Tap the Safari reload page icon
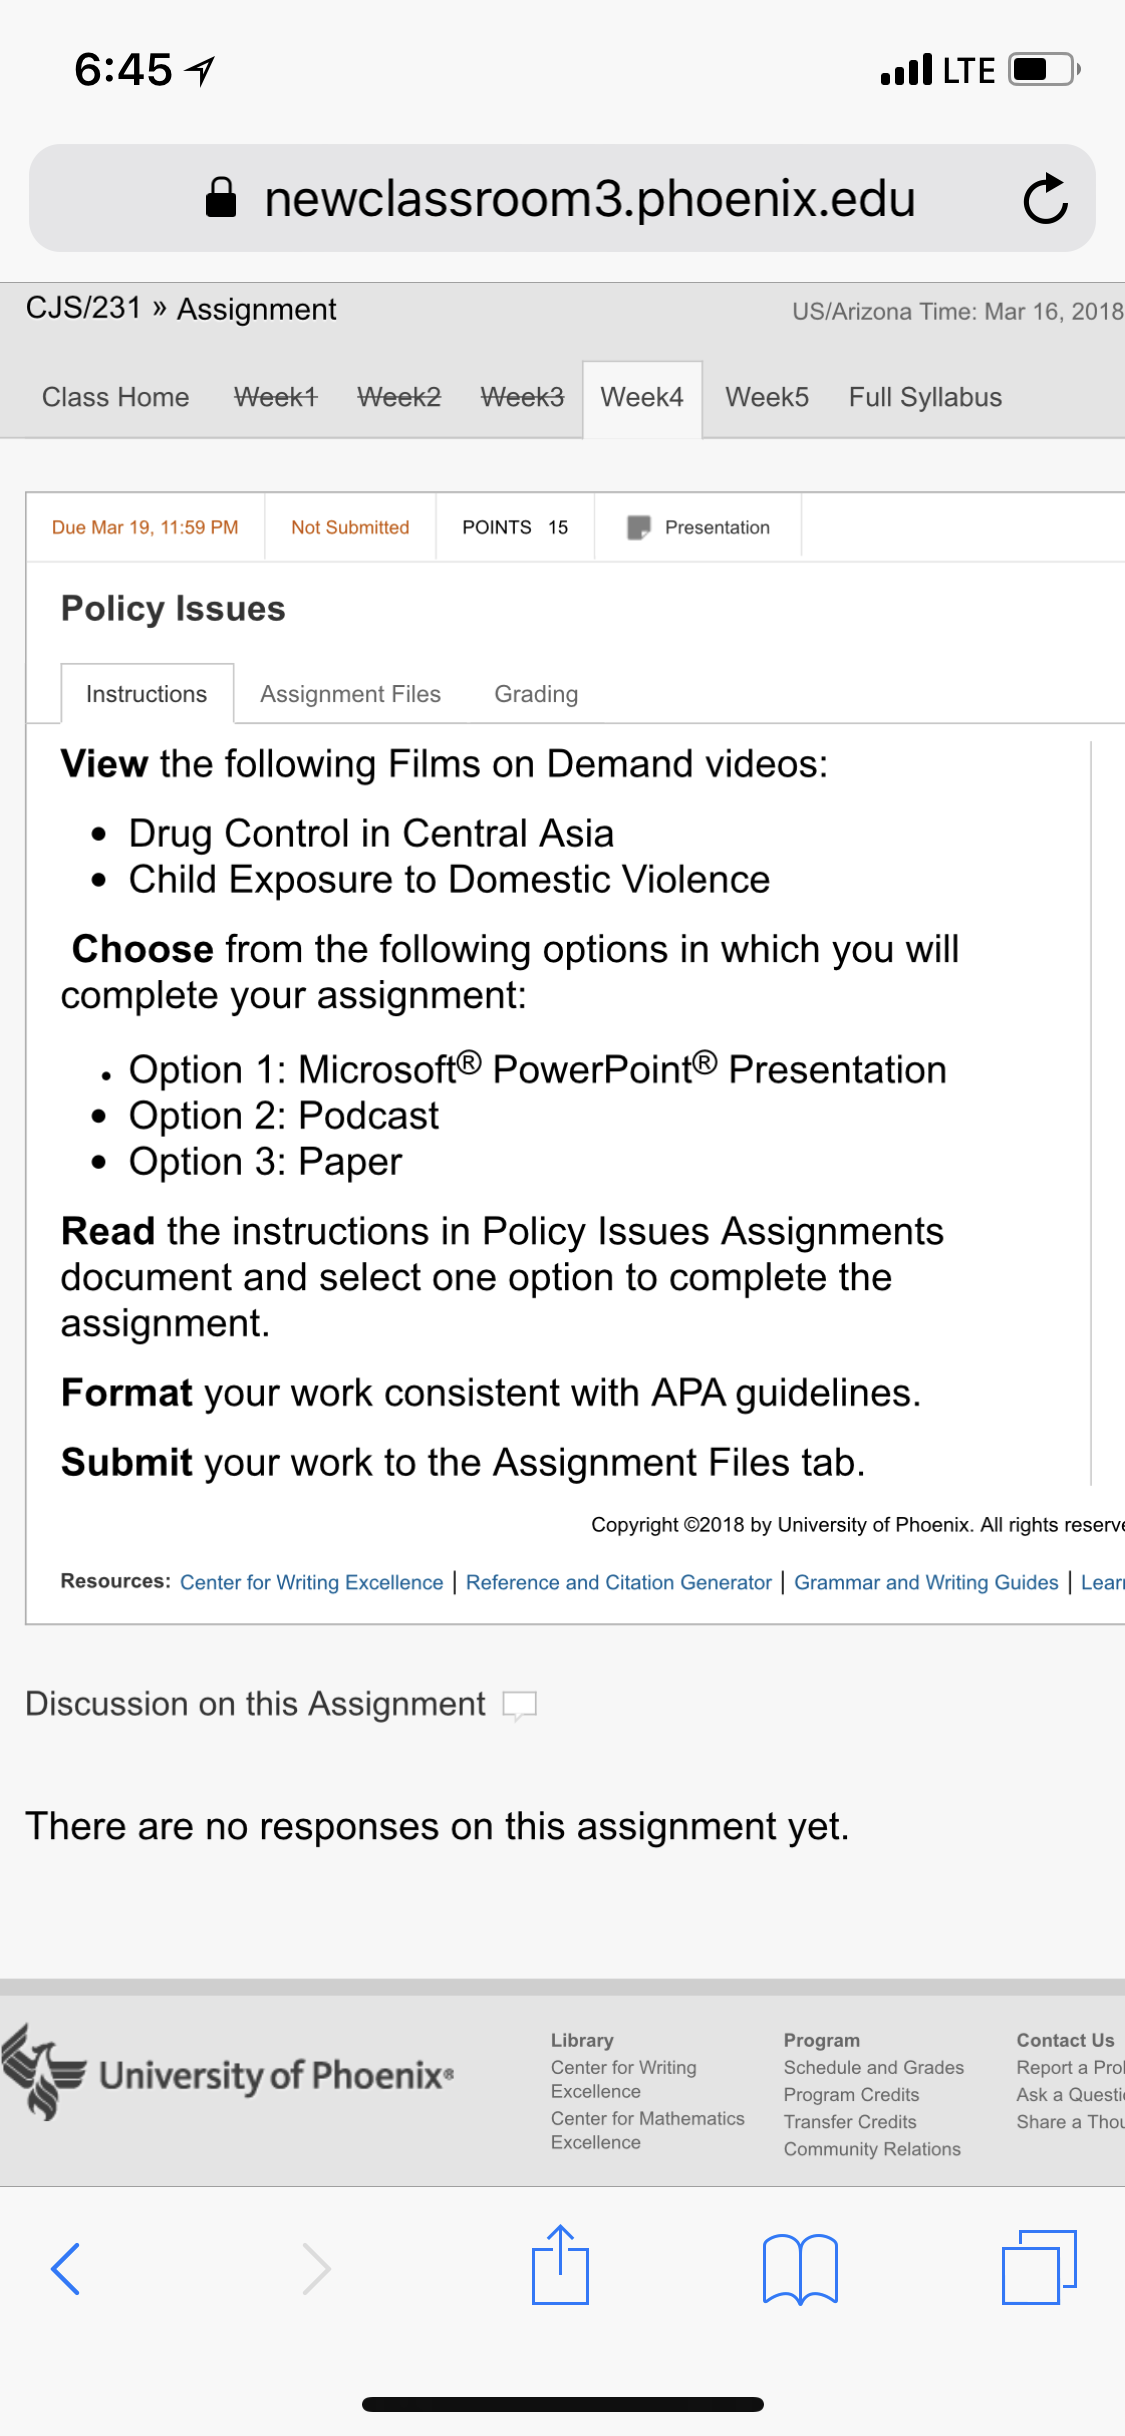Screen dimensions: 1125x2436 (x=1046, y=198)
